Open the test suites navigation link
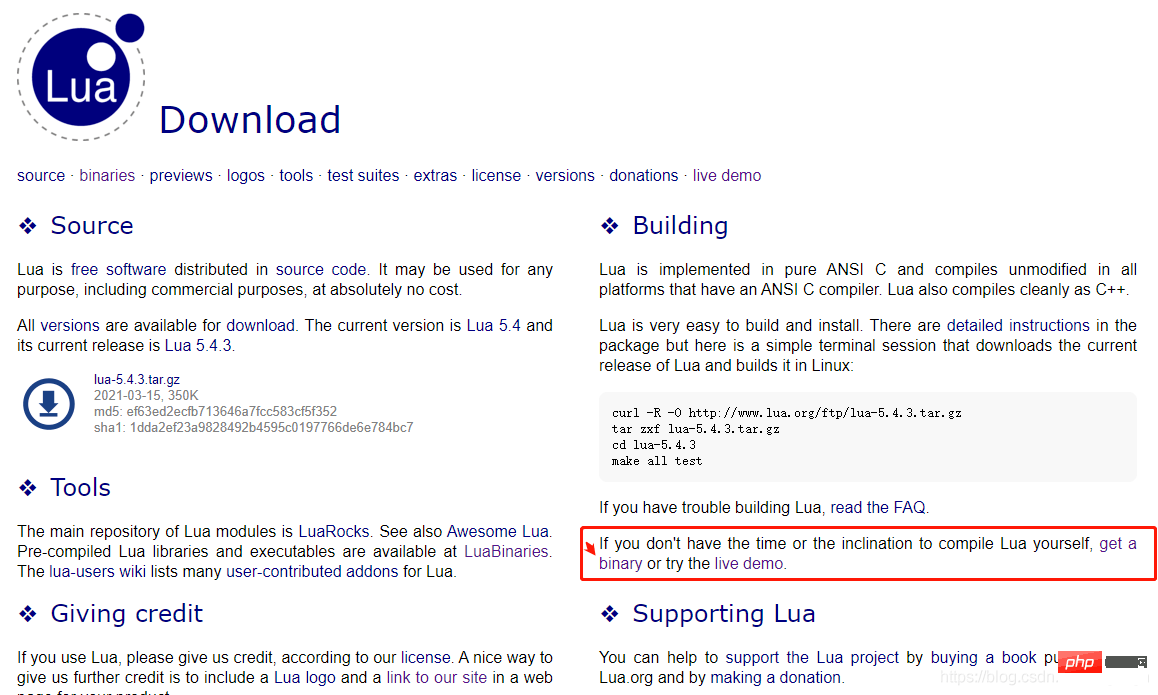This screenshot has width=1158, height=695. [363, 175]
